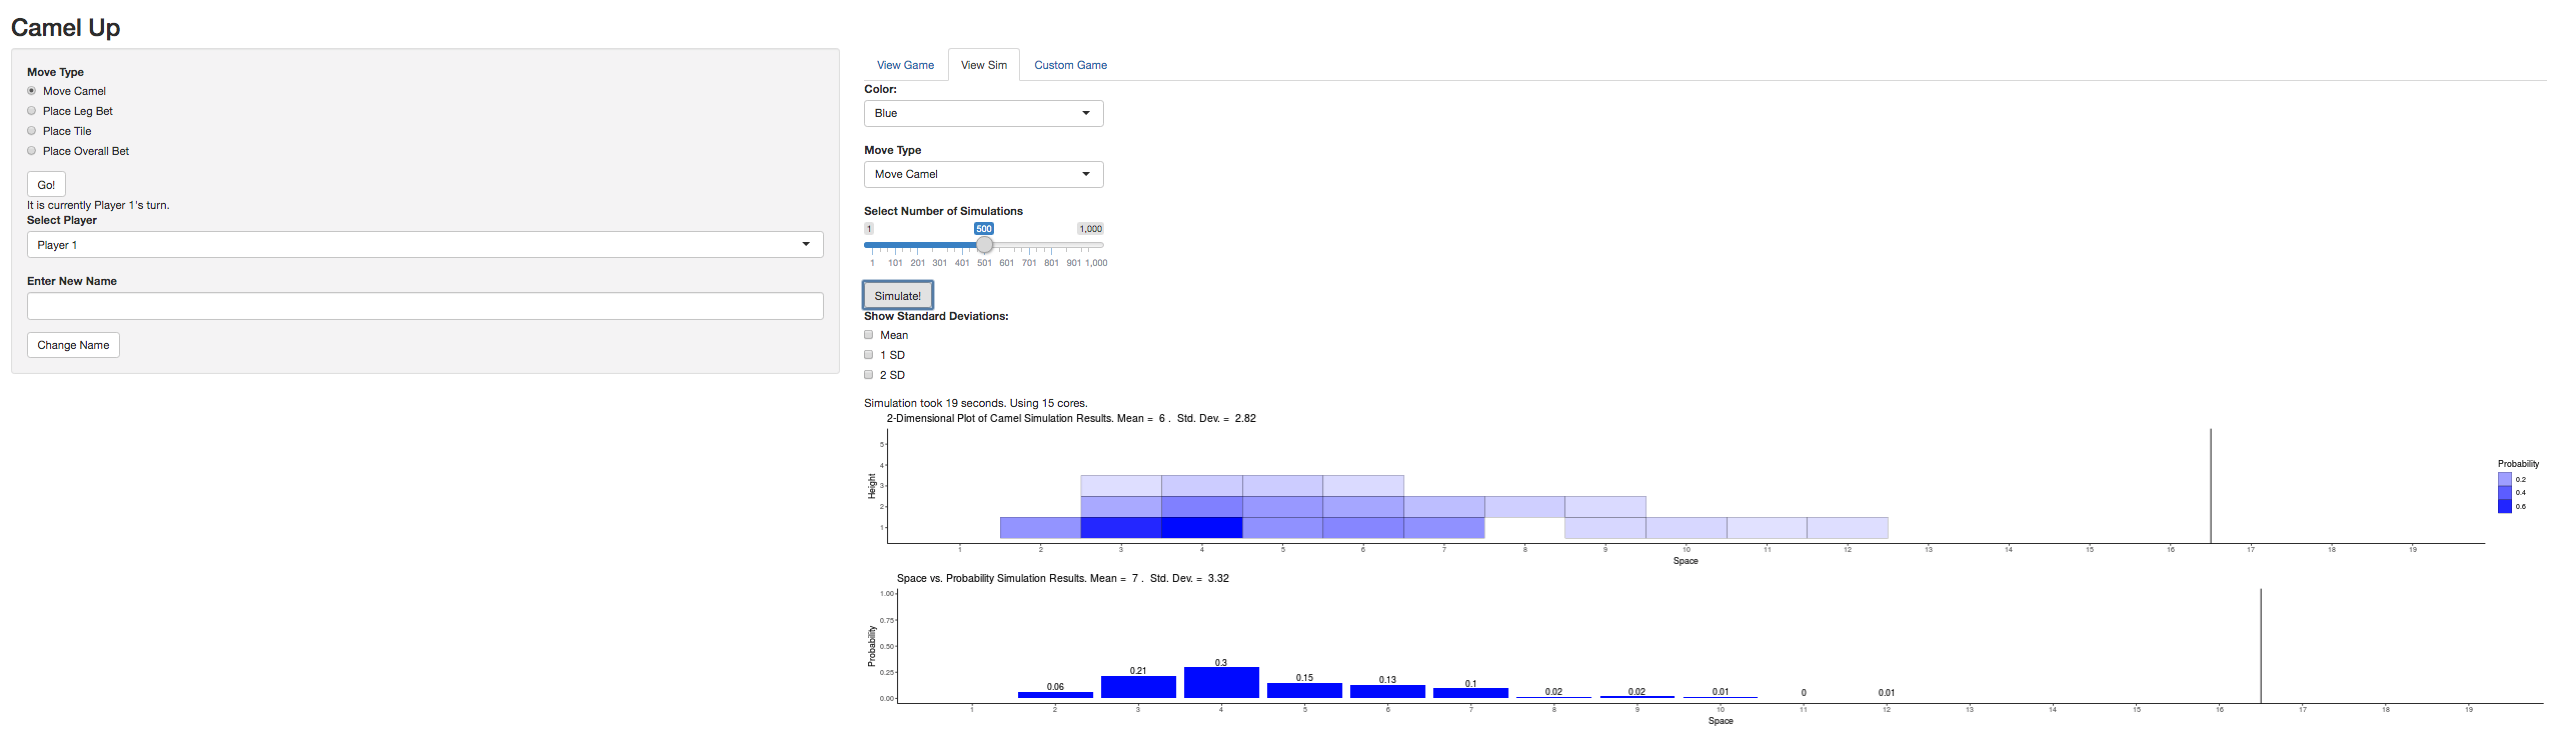
Task: Pick the Place Overall Bet option
Action: point(32,151)
